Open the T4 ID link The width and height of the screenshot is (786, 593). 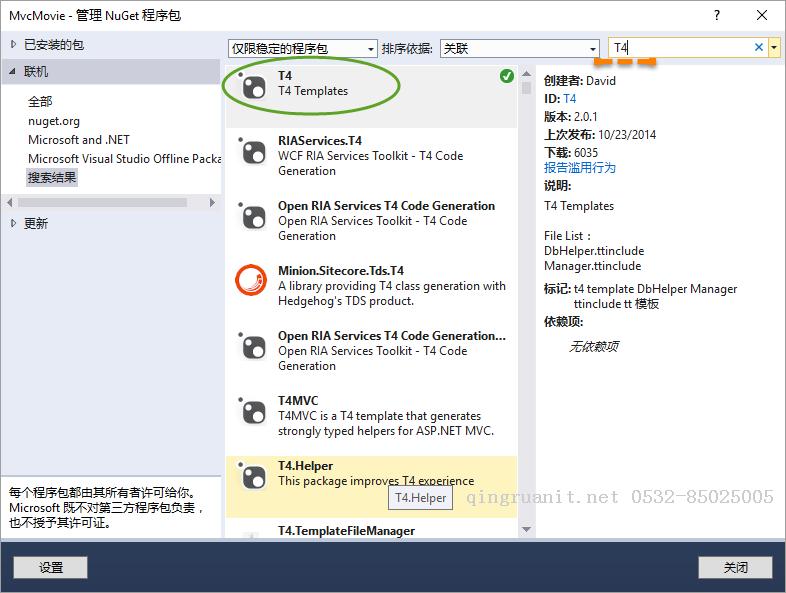[x=569, y=99]
